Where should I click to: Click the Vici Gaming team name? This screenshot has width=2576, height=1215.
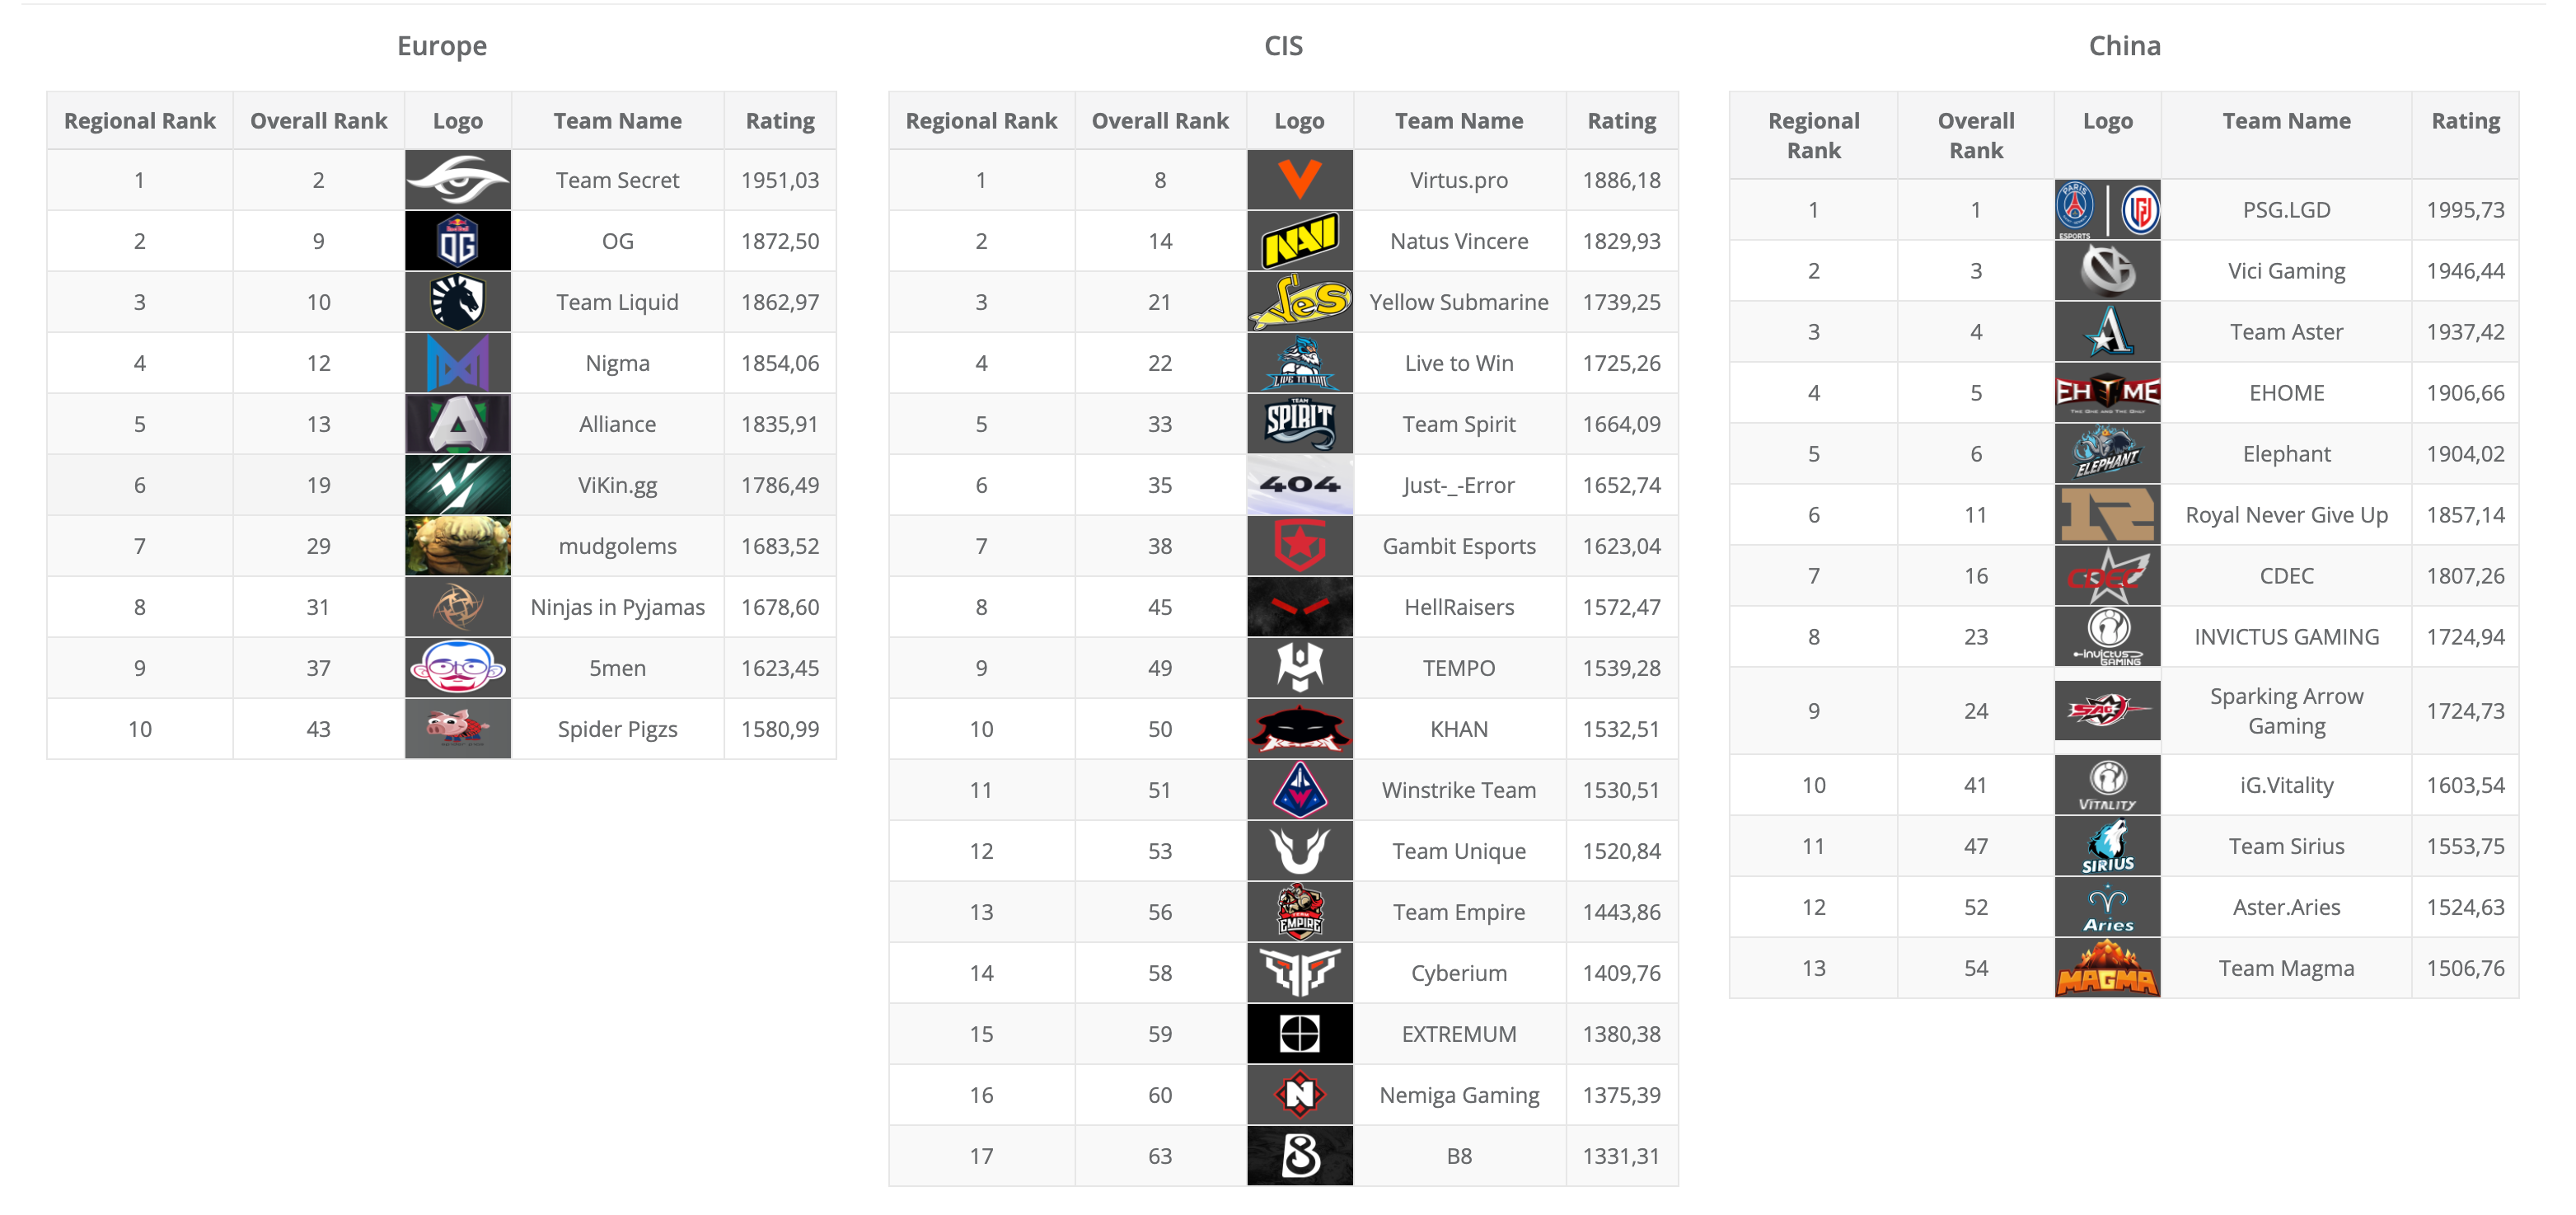tap(2286, 271)
